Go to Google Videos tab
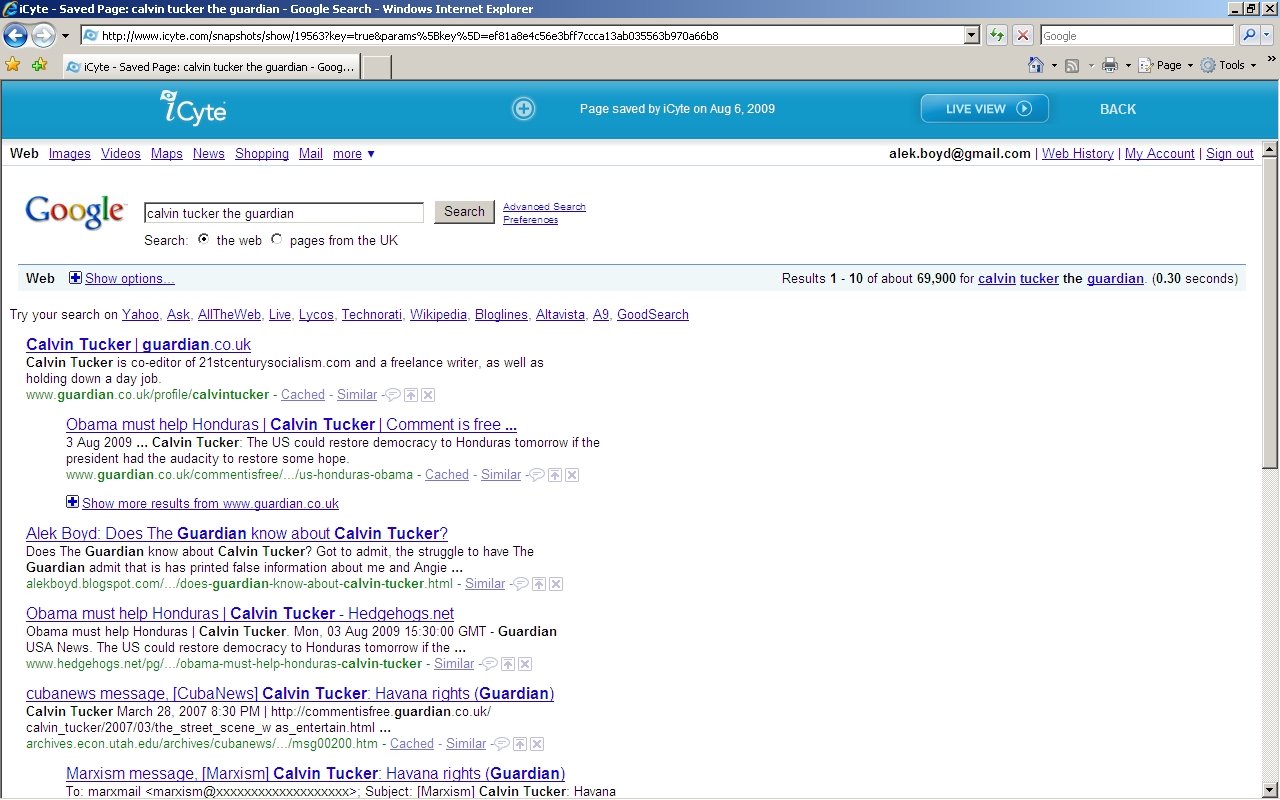Image resolution: width=1280 pixels, height=800 pixels. pos(121,153)
